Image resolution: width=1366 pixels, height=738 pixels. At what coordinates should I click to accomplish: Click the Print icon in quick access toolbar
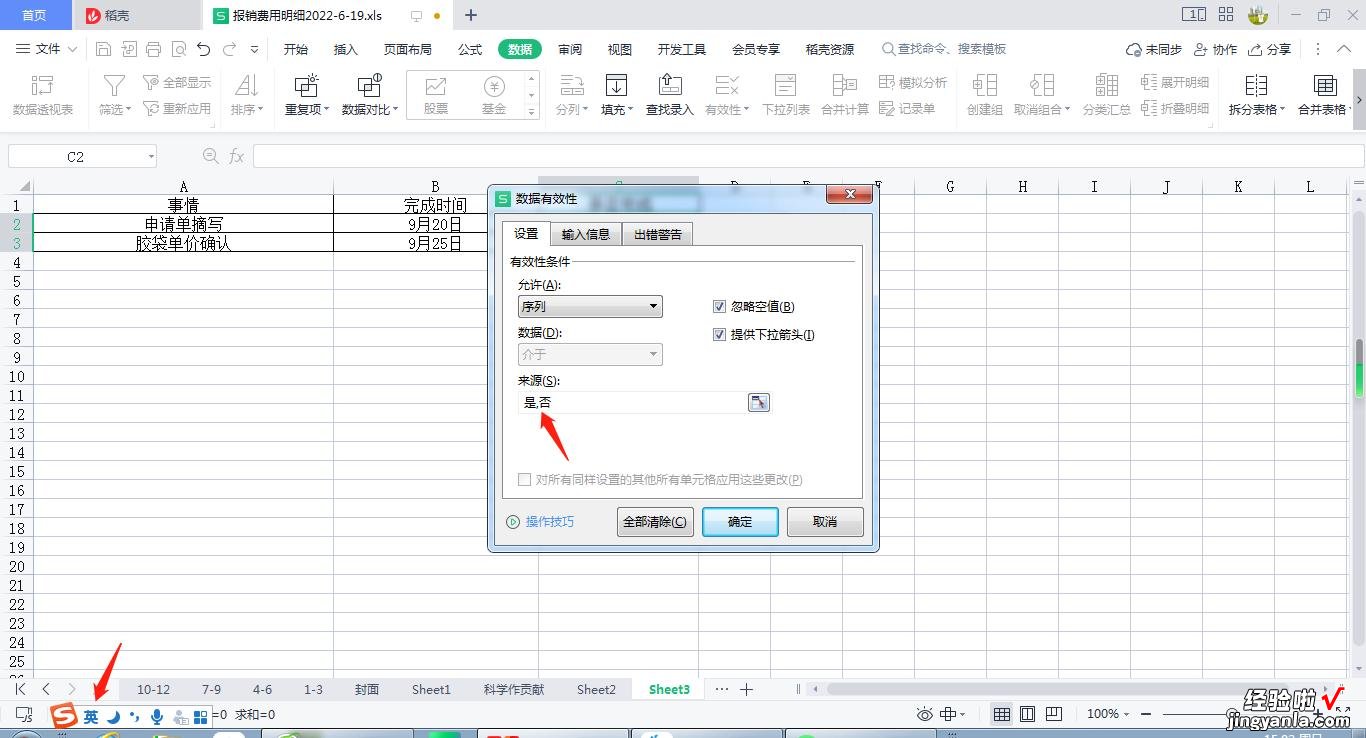(153, 49)
